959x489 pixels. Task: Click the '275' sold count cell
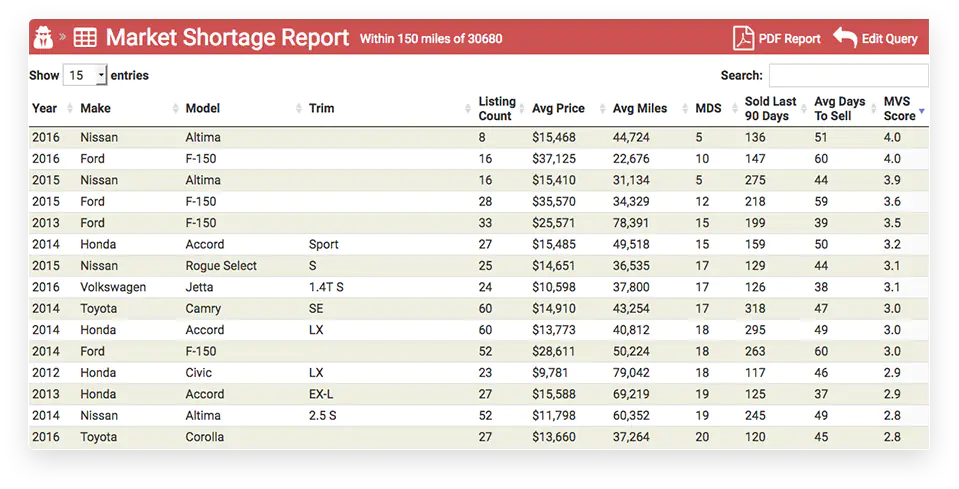(755, 180)
